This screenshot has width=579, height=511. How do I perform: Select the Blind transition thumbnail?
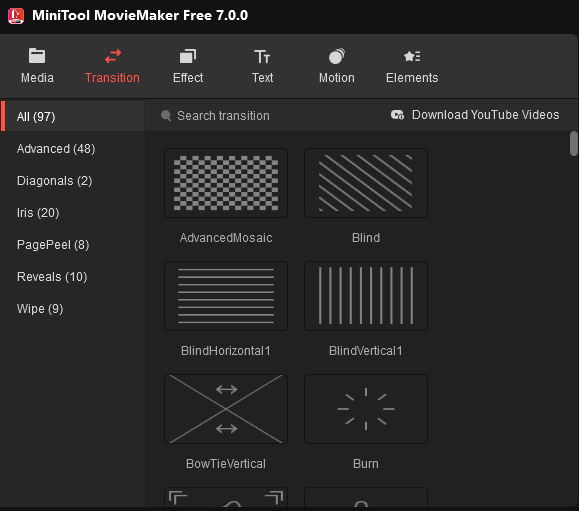[x=366, y=183]
